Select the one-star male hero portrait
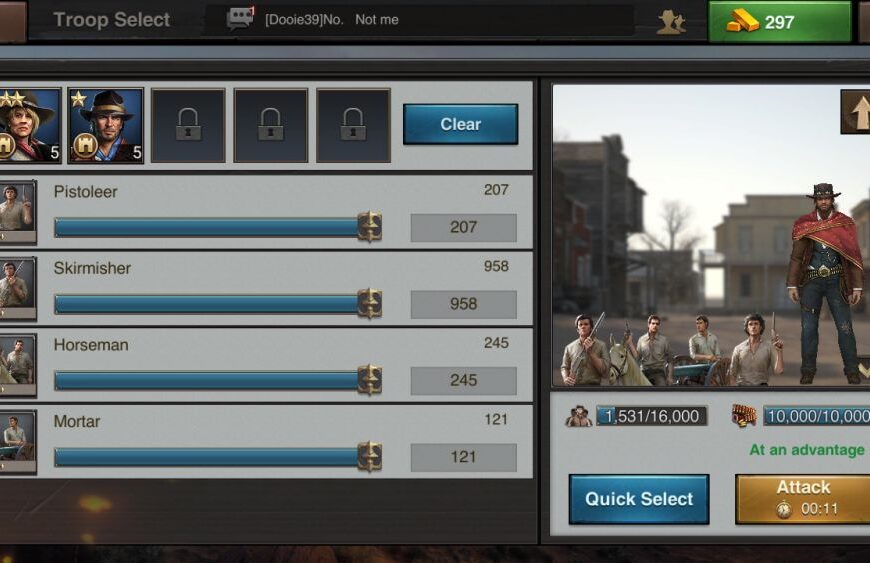Viewport: 870px width, 563px height. coord(105,125)
